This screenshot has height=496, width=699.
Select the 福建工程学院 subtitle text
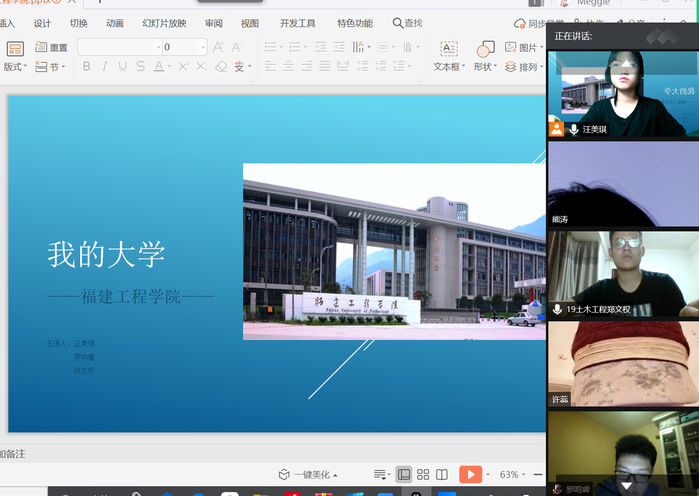[130, 296]
